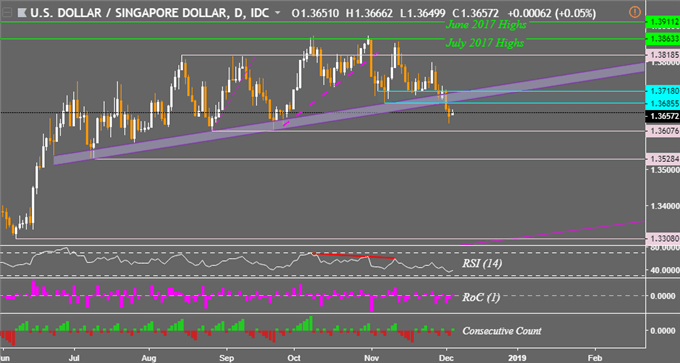Click the cyan 1.37180 price label
680x363 pixels.
[x=662, y=91]
